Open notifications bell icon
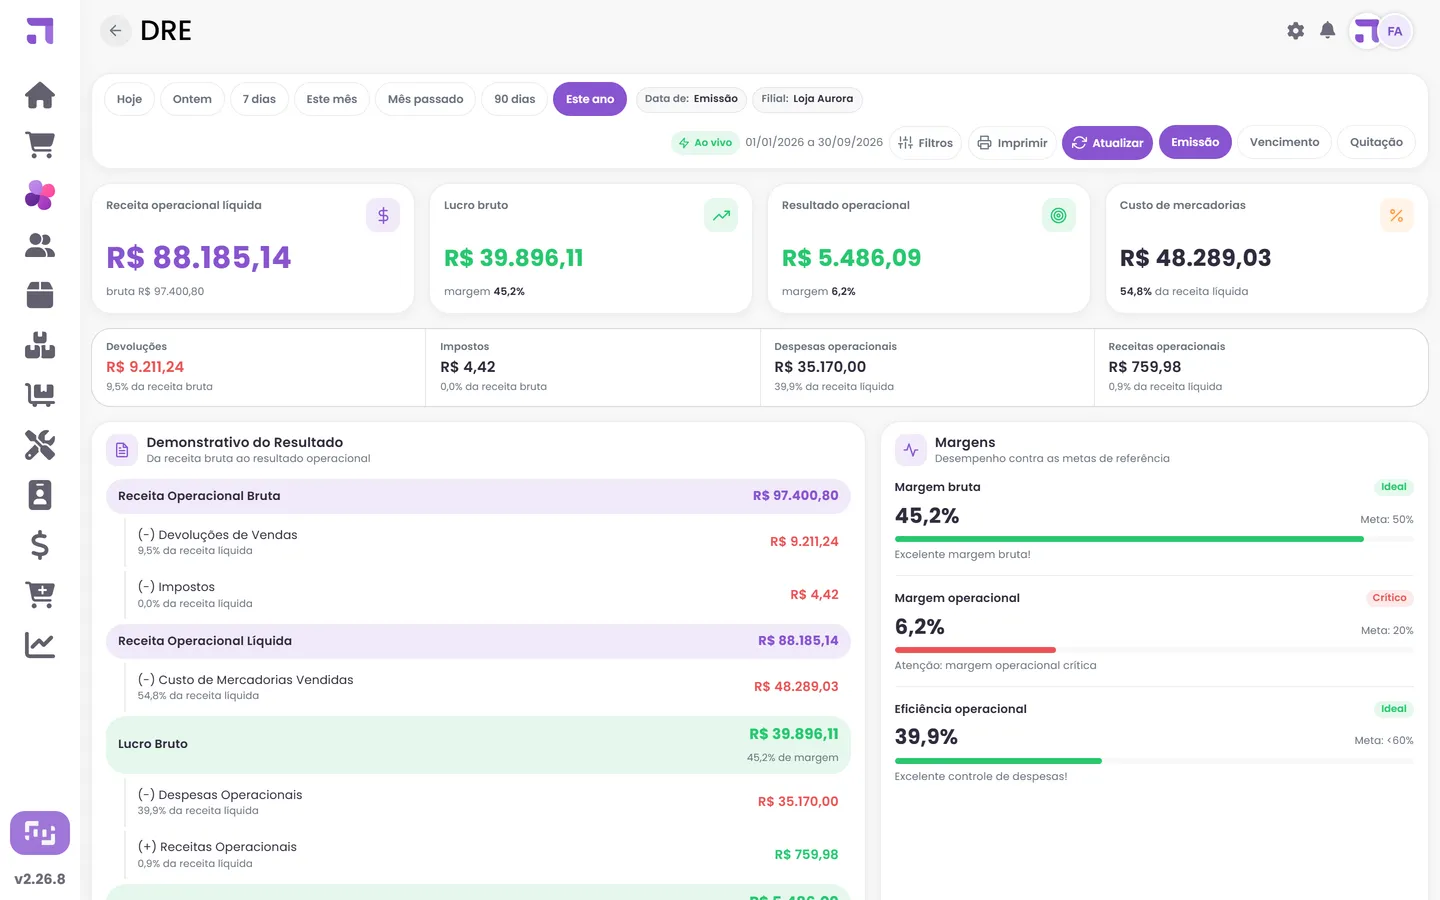This screenshot has width=1440, height=900. click(1328, 31)
